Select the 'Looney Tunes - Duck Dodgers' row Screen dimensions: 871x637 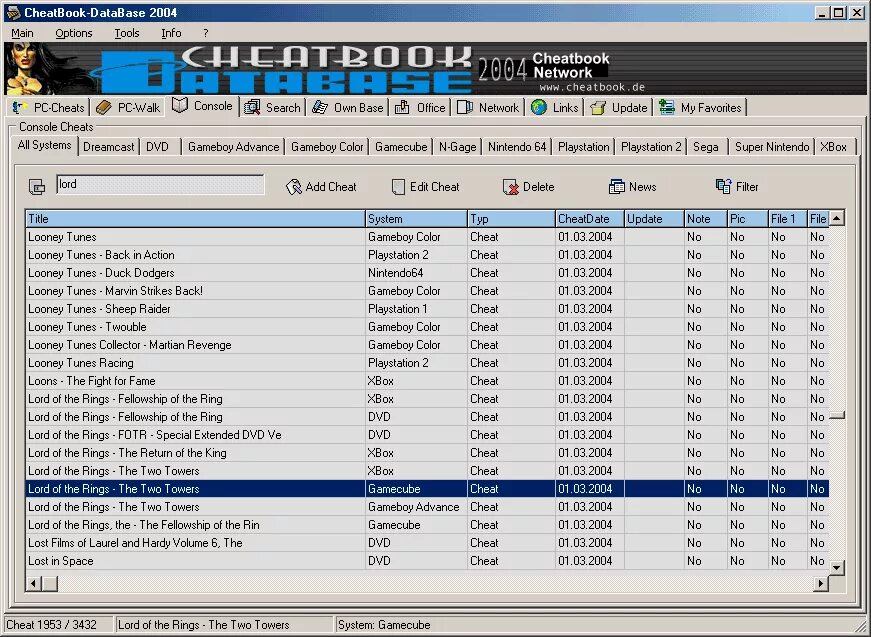click(427, 273)
